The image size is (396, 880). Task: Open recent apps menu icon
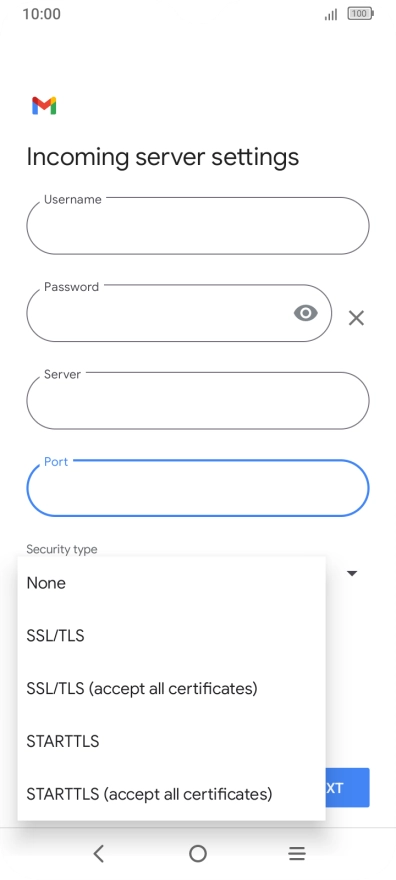pyautogui.click(x=297, y=854)
